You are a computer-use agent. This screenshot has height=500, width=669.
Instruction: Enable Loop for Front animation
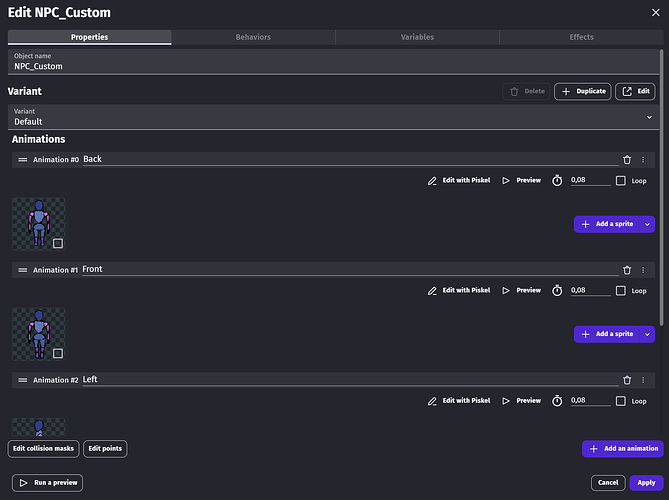(621, 291)
